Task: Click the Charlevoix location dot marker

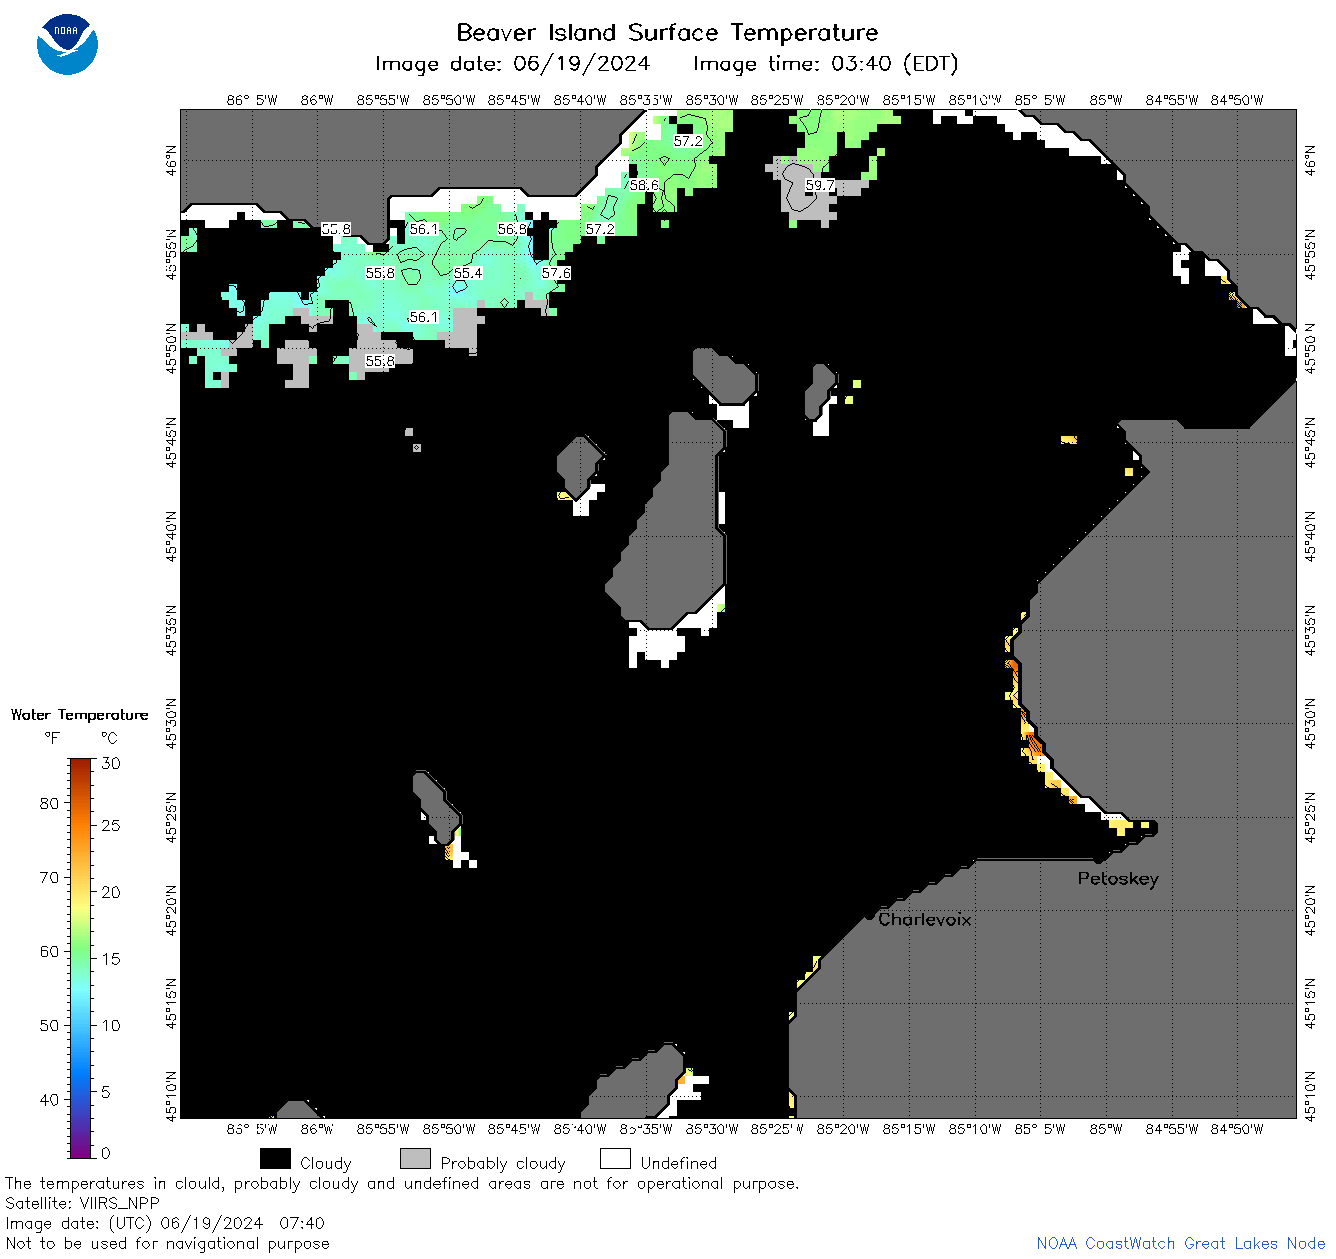Action: 869,915
